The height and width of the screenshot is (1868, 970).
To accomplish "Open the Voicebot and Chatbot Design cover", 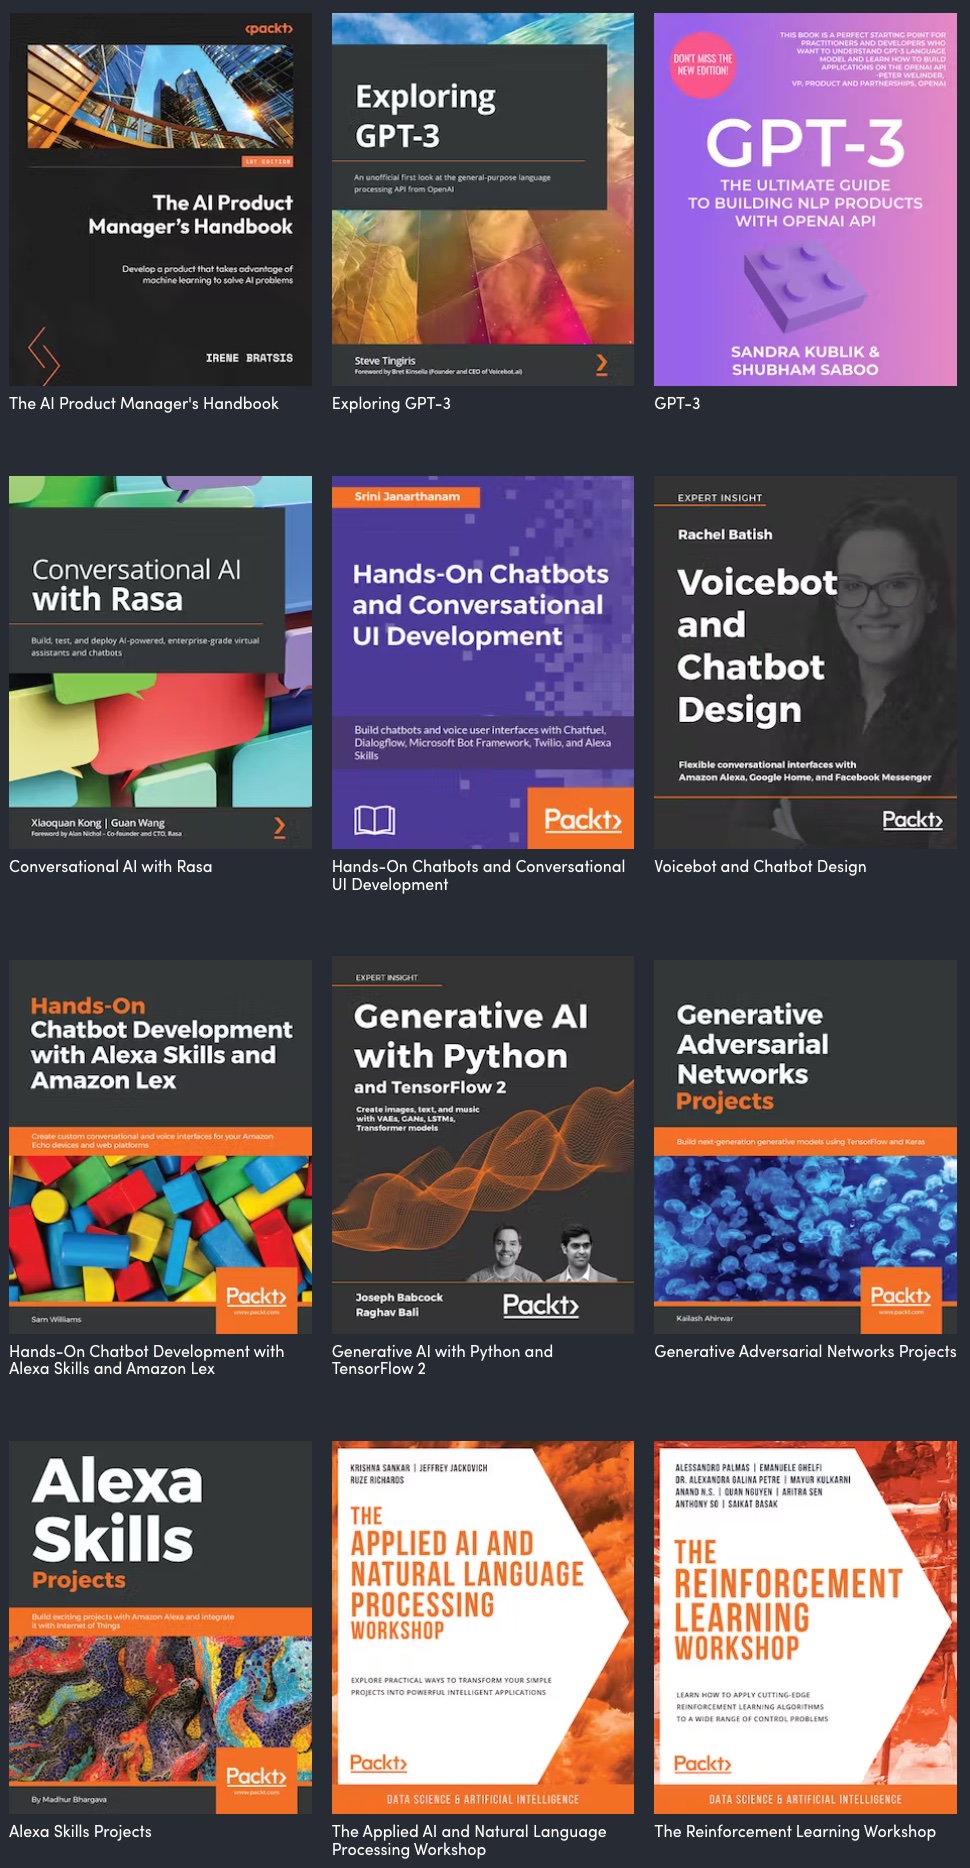I will pyautogui.click(x=805, y=662).
